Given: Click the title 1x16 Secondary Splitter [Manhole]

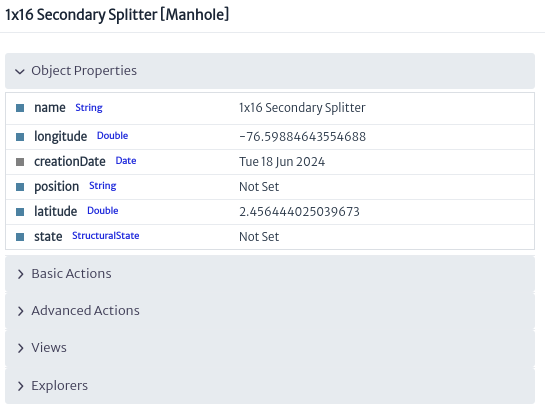Looking at the screenshot, I should tap(117, 15).
